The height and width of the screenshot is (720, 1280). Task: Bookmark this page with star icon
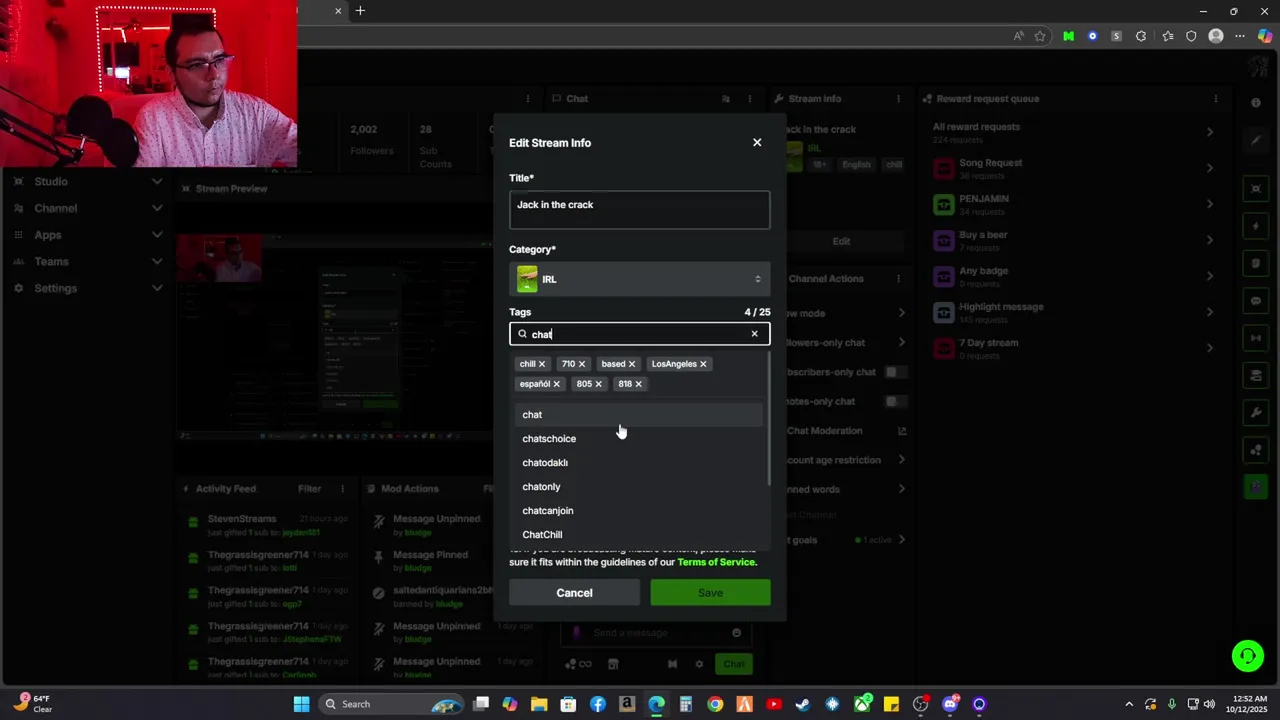pyautogui.click(x=1040, y=36)
